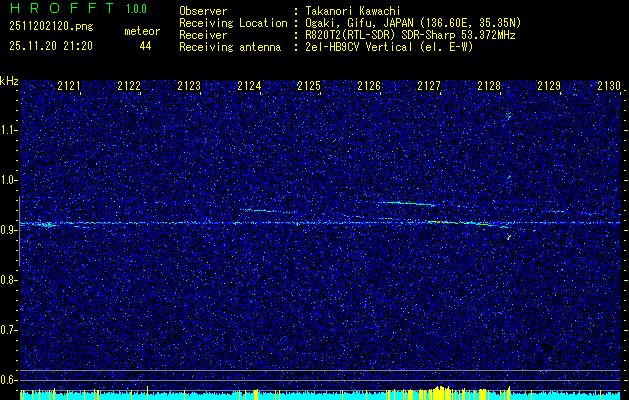
Task: Click the 2125 time marker
Action: click(309, 86)
